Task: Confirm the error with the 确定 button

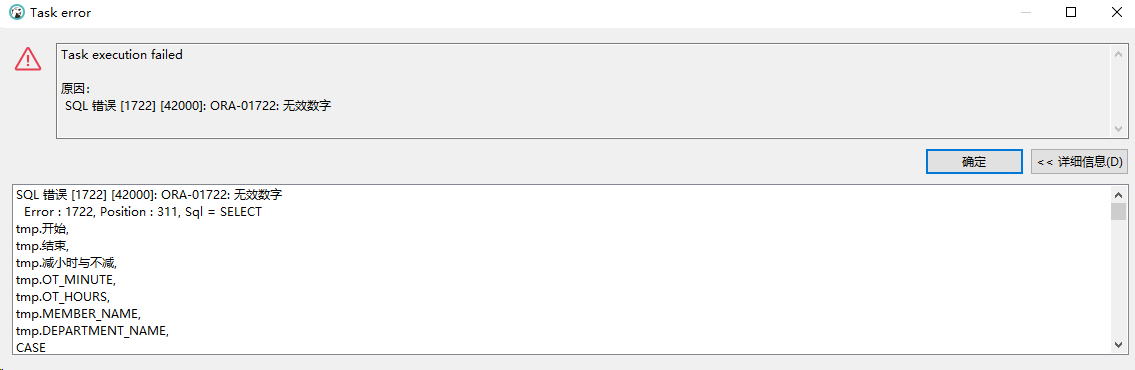Action: [974, 162]
